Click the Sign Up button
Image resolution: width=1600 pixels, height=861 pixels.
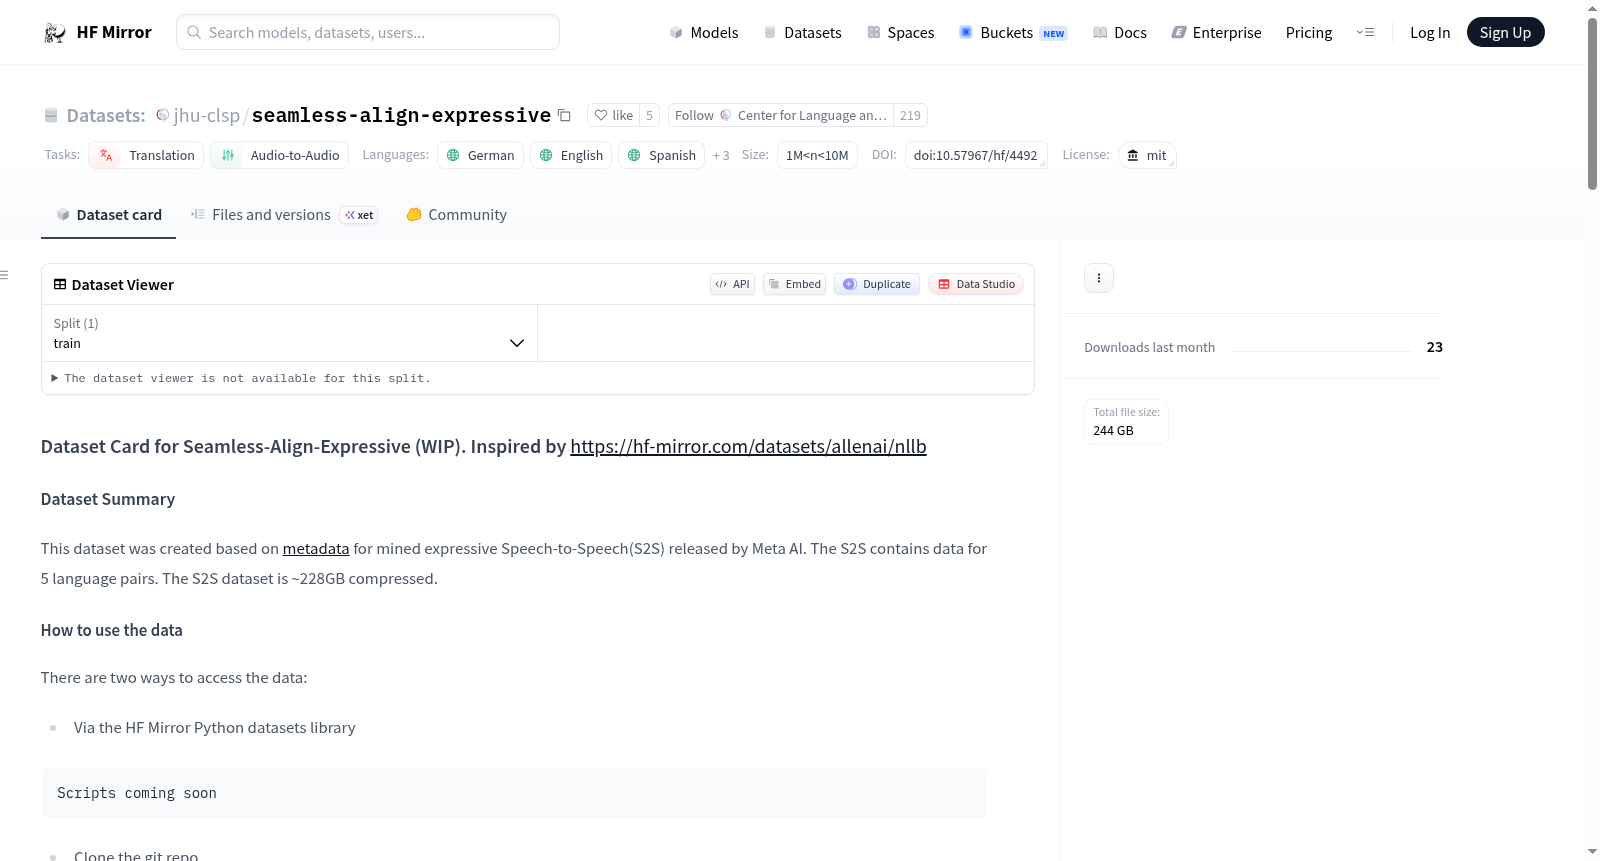point(1505,33)
